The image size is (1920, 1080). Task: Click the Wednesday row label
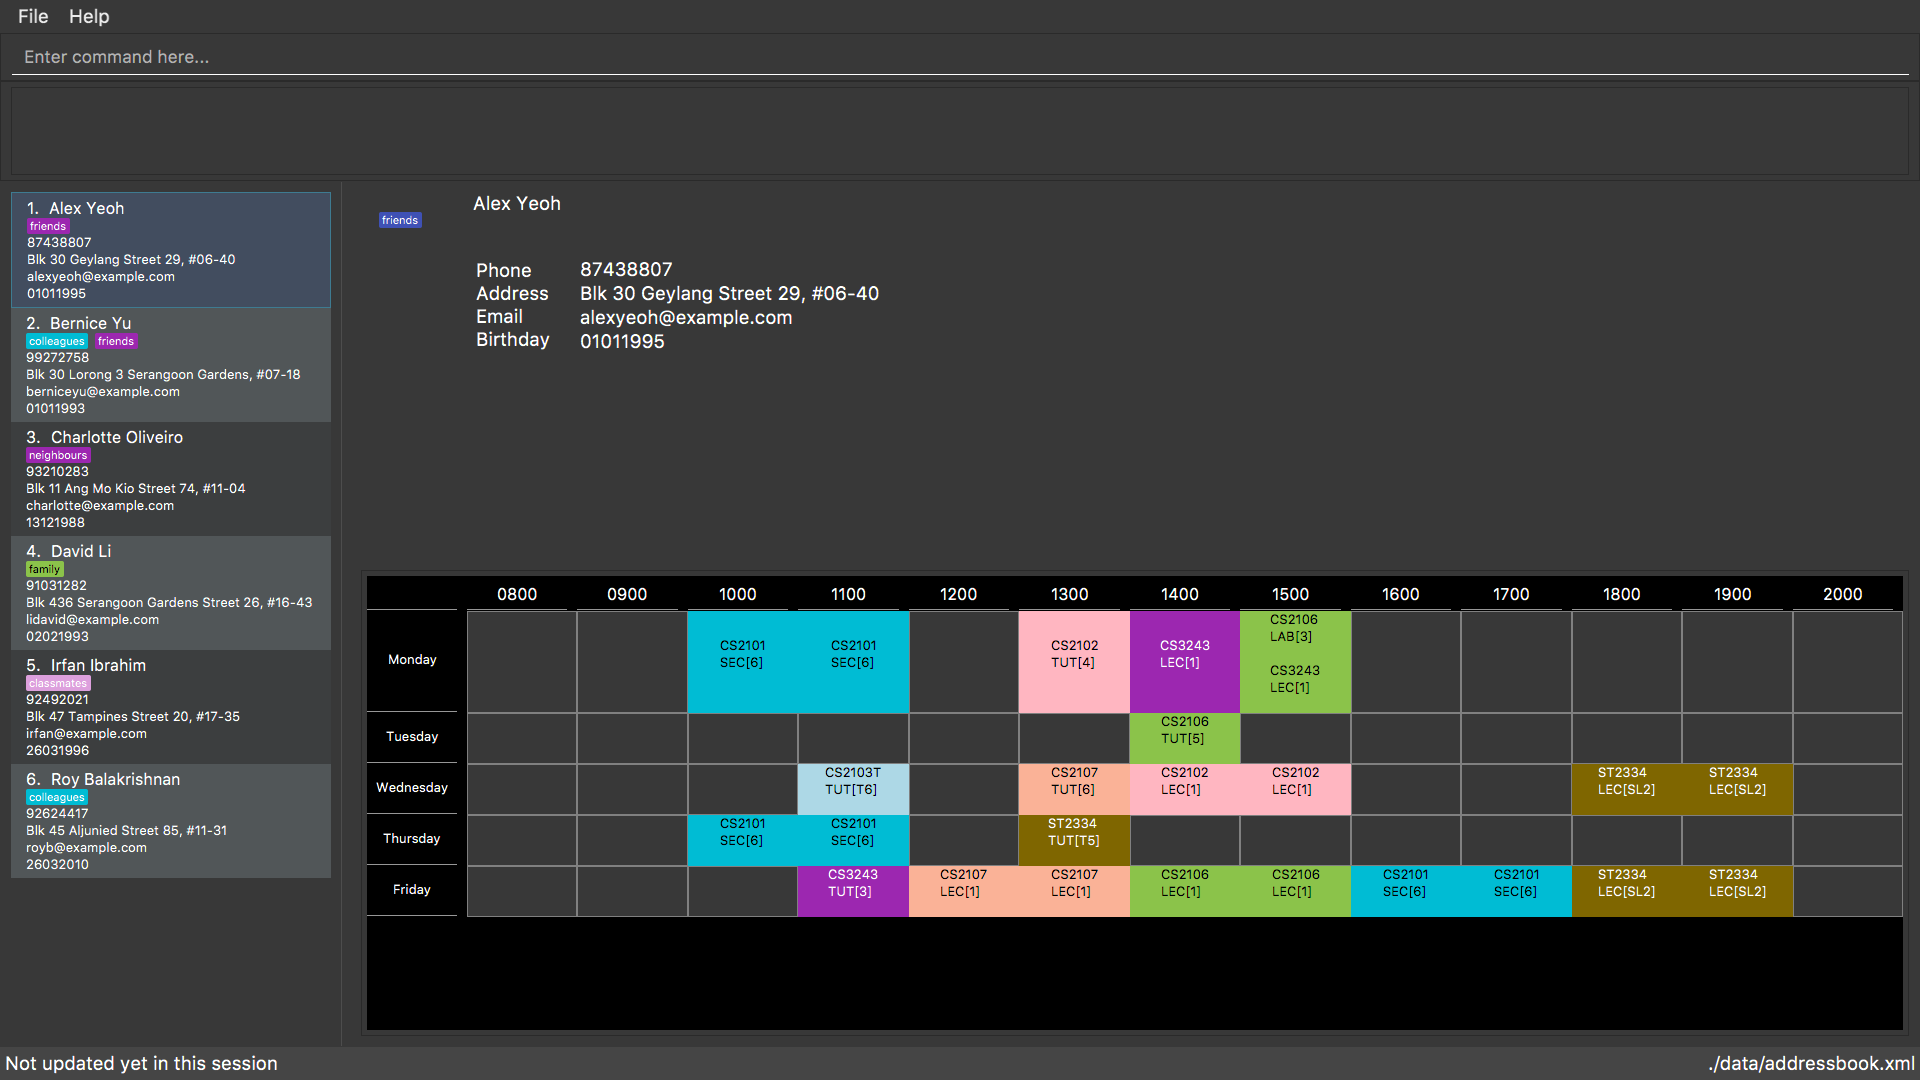click(412, 788)
